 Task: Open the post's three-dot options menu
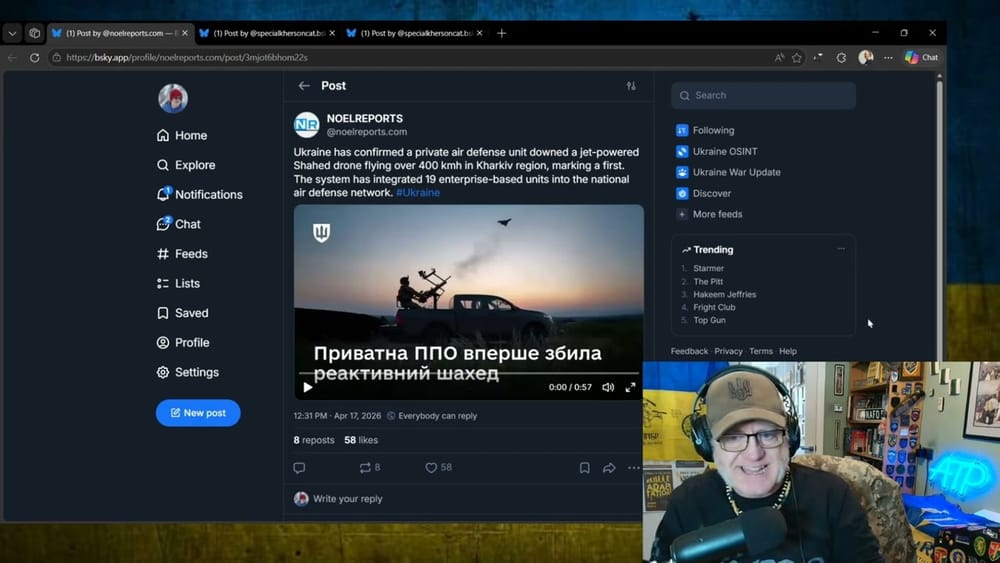[x=633, y=467]
